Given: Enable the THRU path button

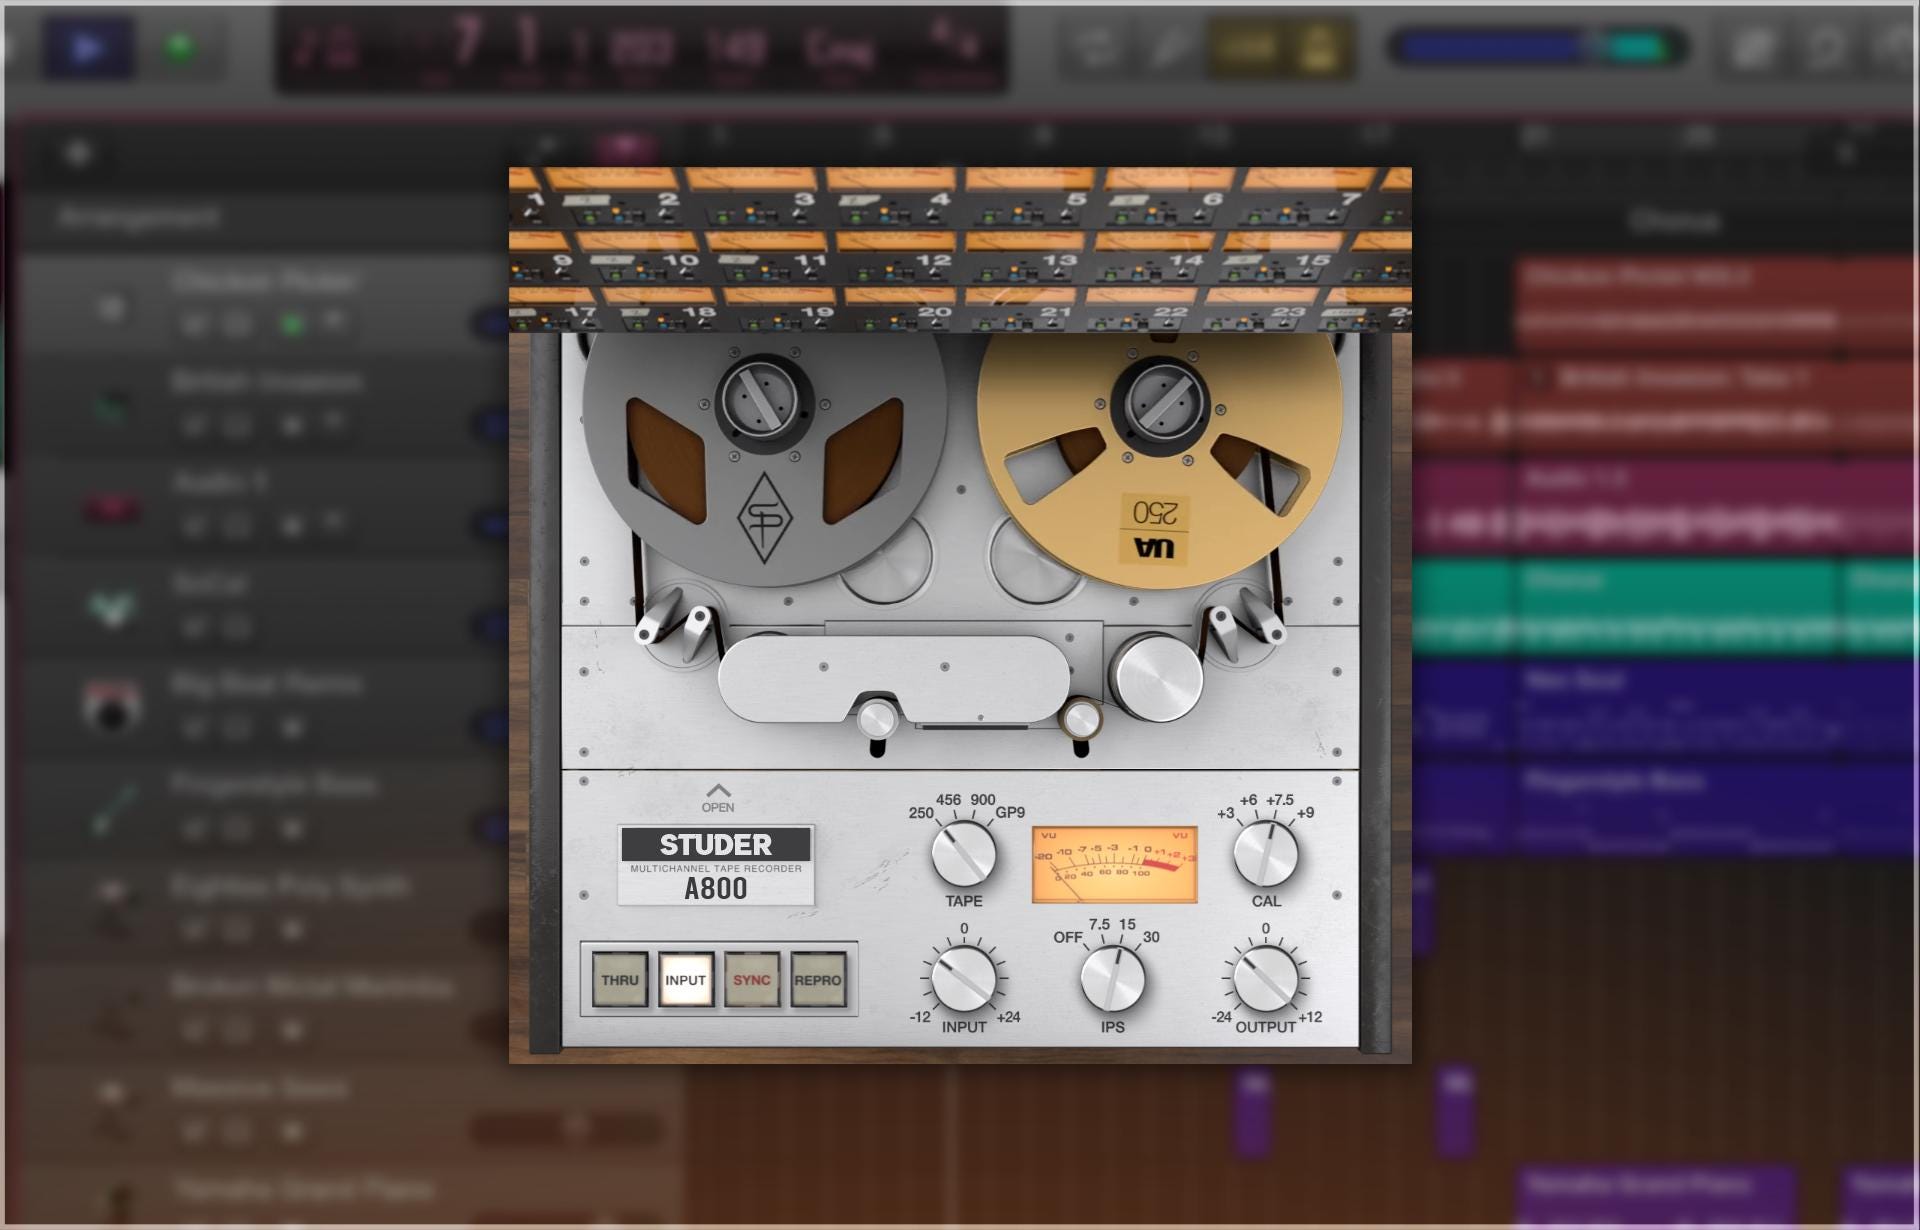Looking at the screenshot, I should 619,980.
